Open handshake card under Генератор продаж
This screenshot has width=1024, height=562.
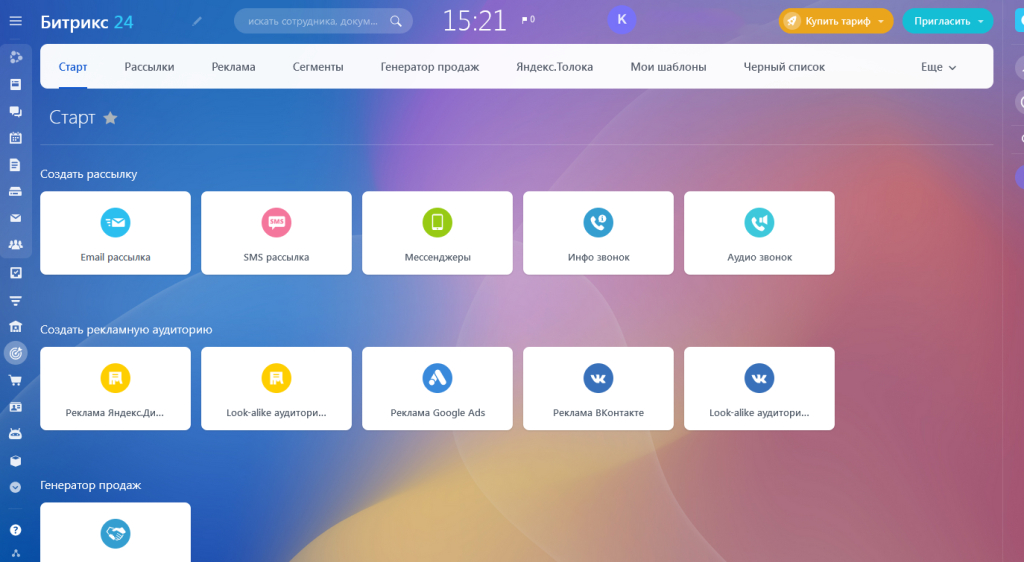pos(116,532)
